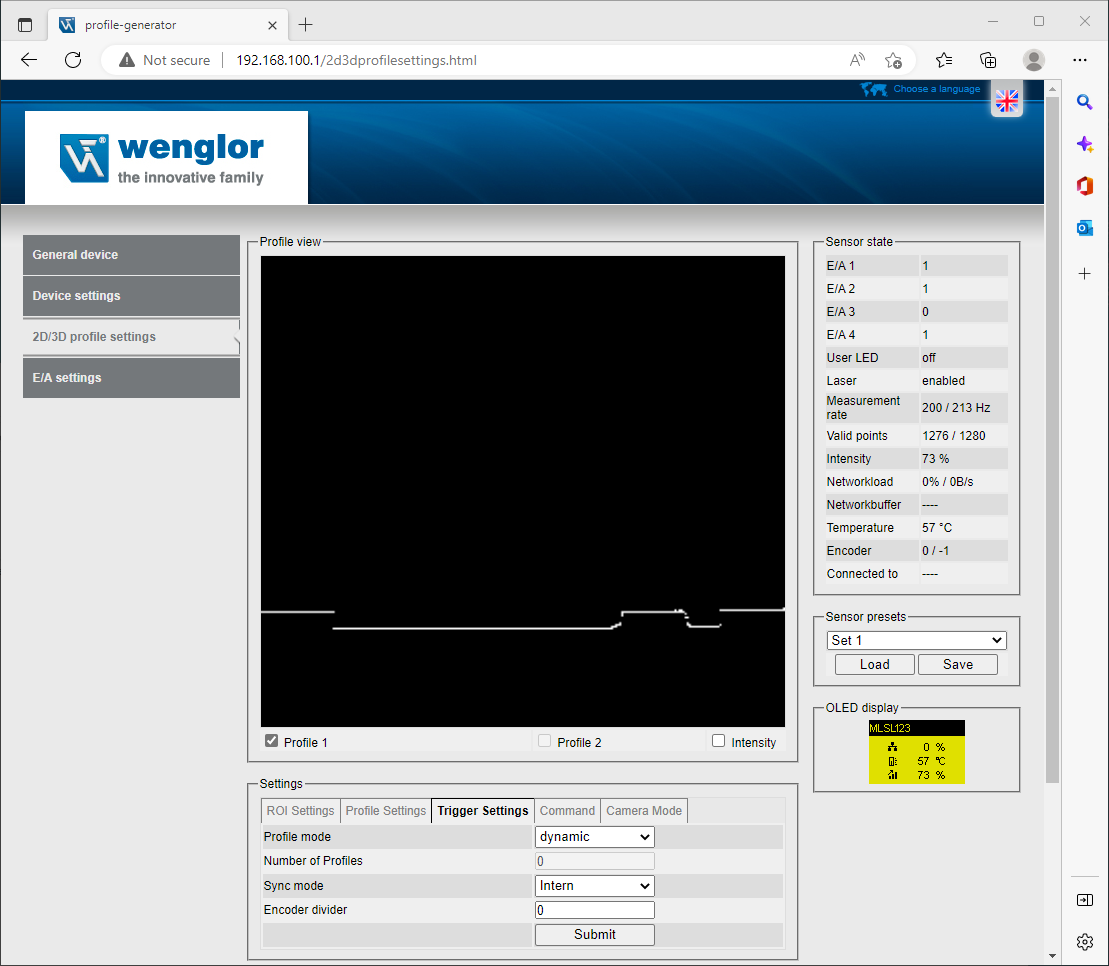Open the Outlook sidebar icon
This screenshot has width=1109, height=966.
1084,229
